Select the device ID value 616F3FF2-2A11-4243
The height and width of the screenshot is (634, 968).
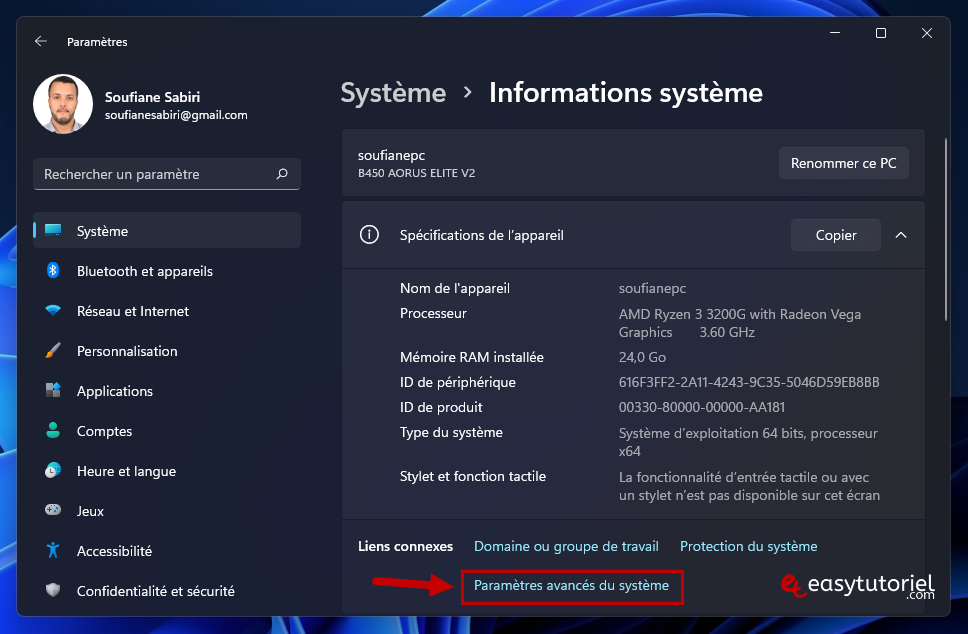click(749, 382)
